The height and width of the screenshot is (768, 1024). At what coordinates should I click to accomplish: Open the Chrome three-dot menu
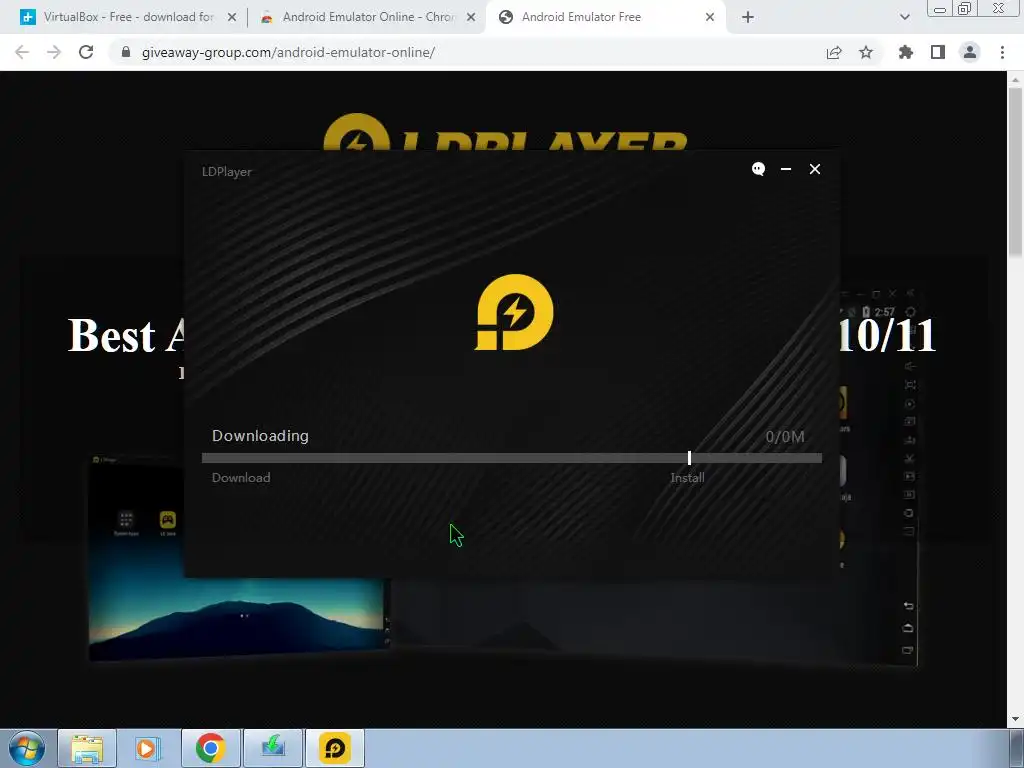click(x=1002, y=52)
